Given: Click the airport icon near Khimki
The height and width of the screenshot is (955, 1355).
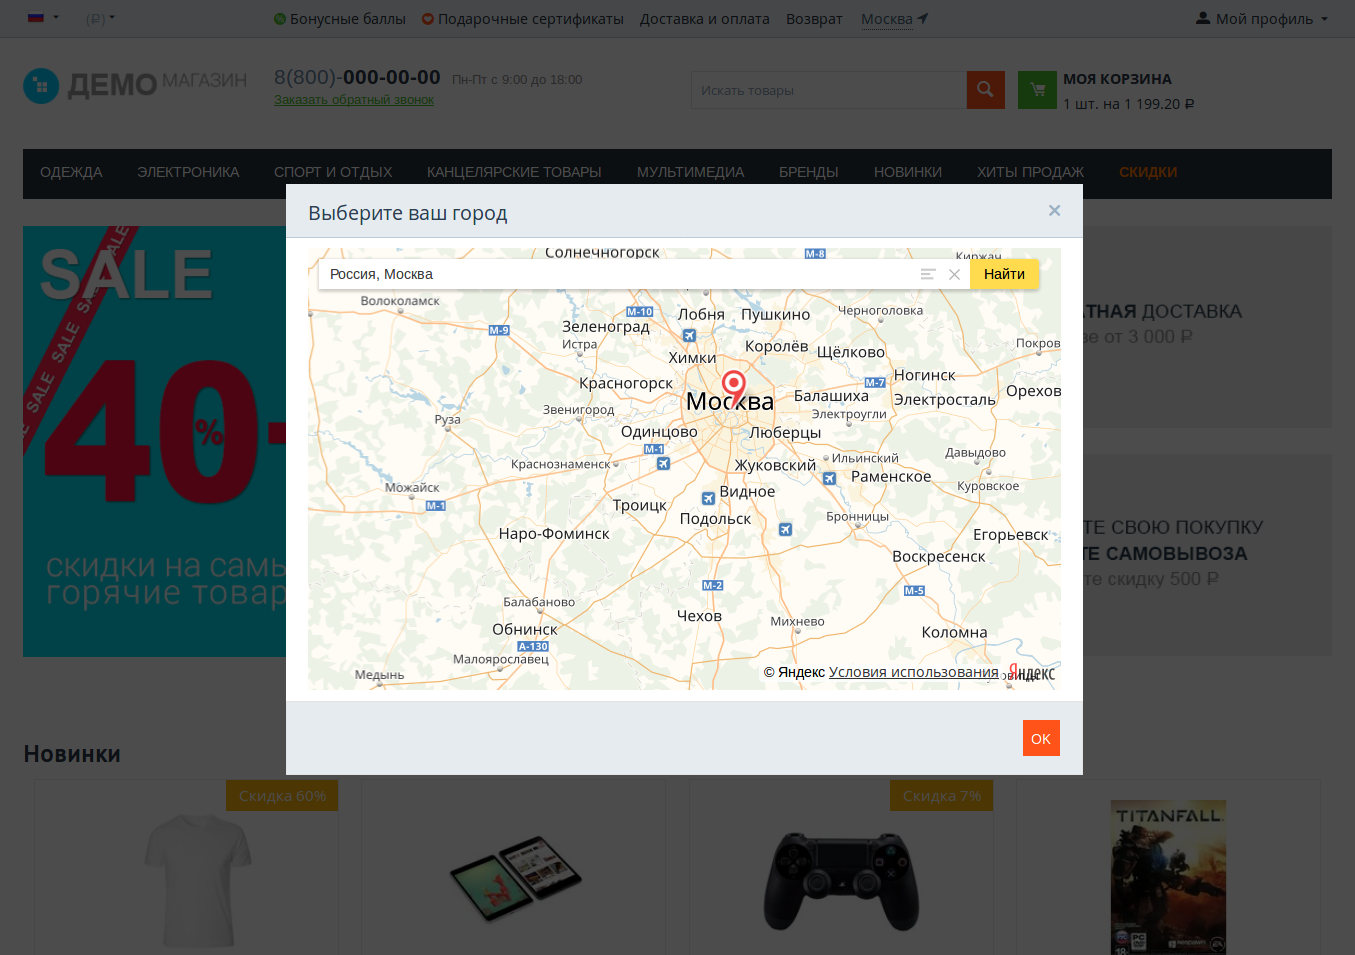Looking at the screenshot, I should [x=689, y=336].
